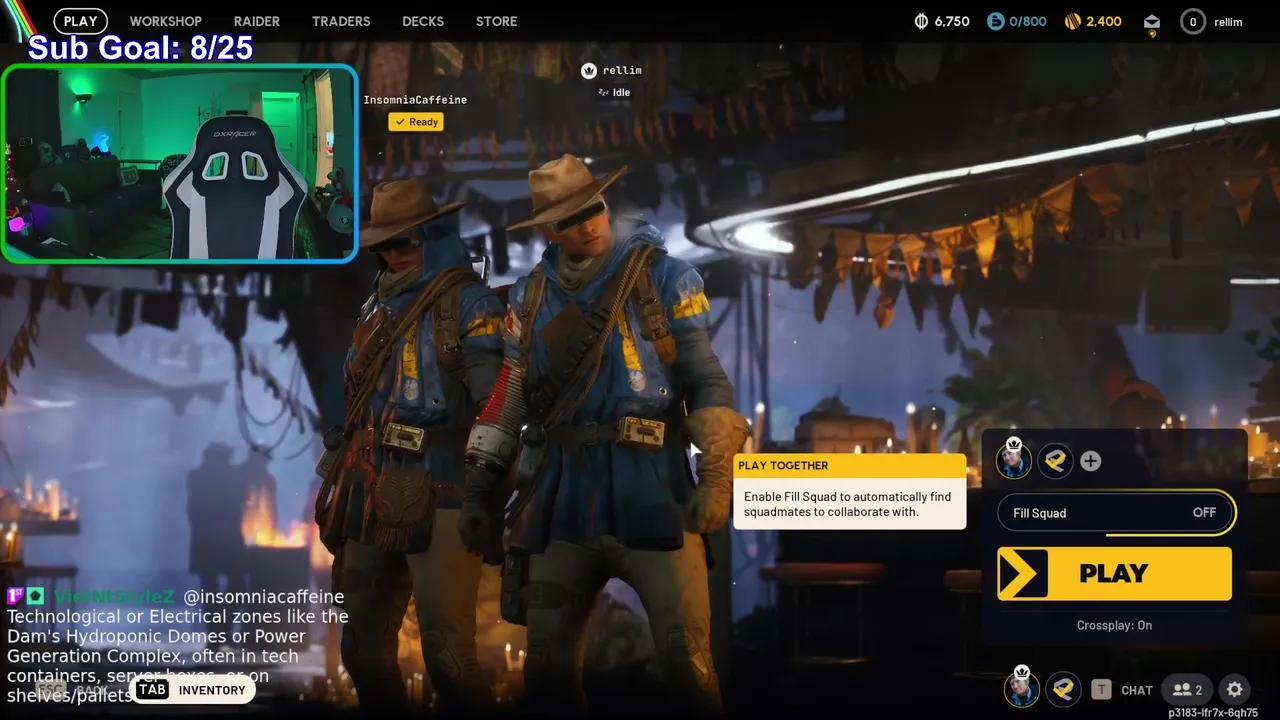Screen dimensions: 1280x720
Task: Click the @insomniacaffeine mention in chat overlay
Action: pyautogui.click(x=264, y=596)
